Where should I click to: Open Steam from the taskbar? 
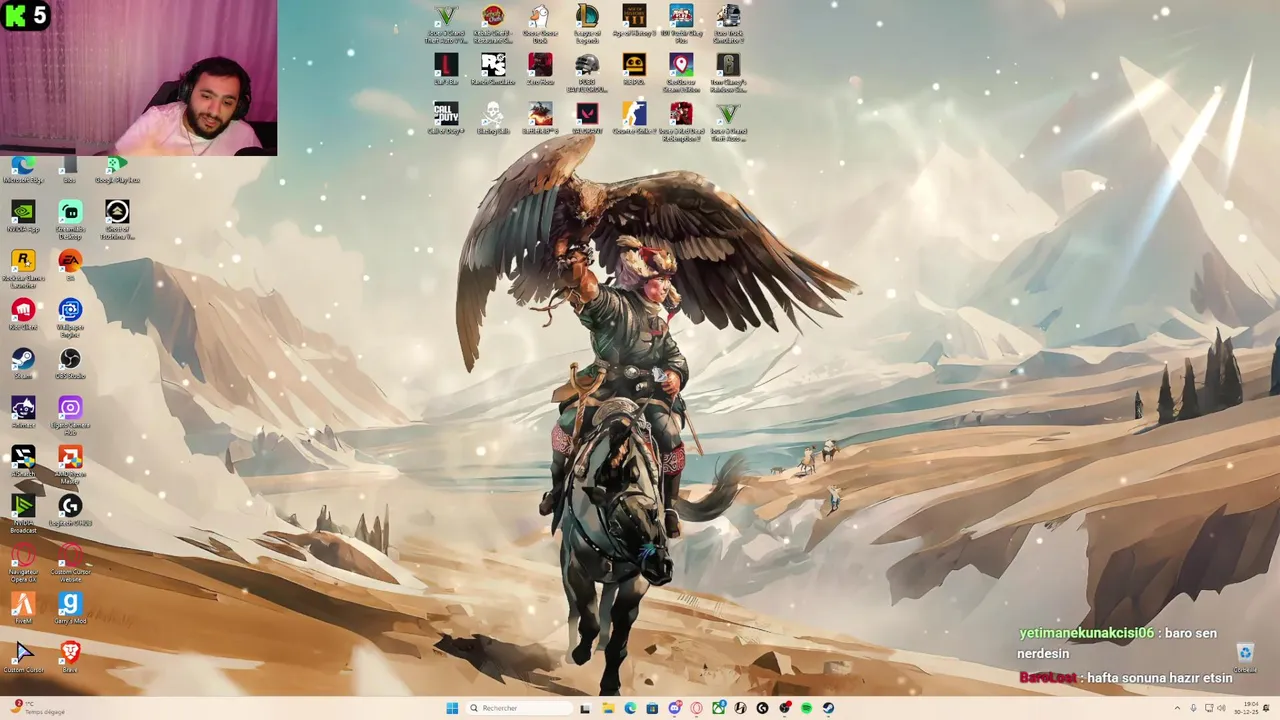click(x=828, y=708)
